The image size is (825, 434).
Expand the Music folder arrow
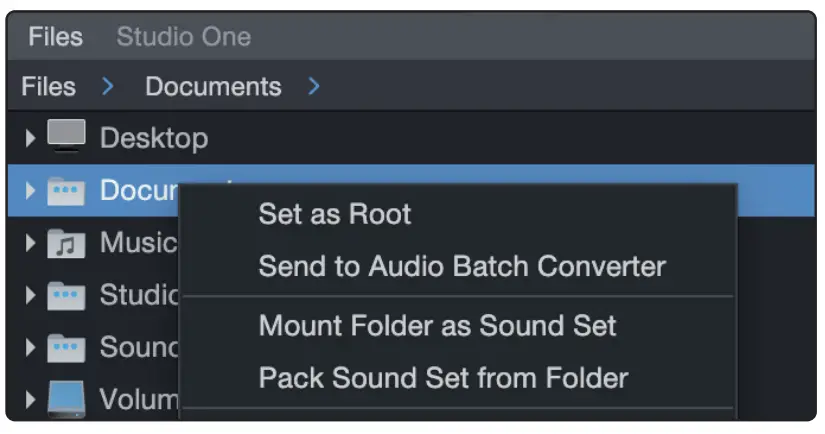pos(31,244)
